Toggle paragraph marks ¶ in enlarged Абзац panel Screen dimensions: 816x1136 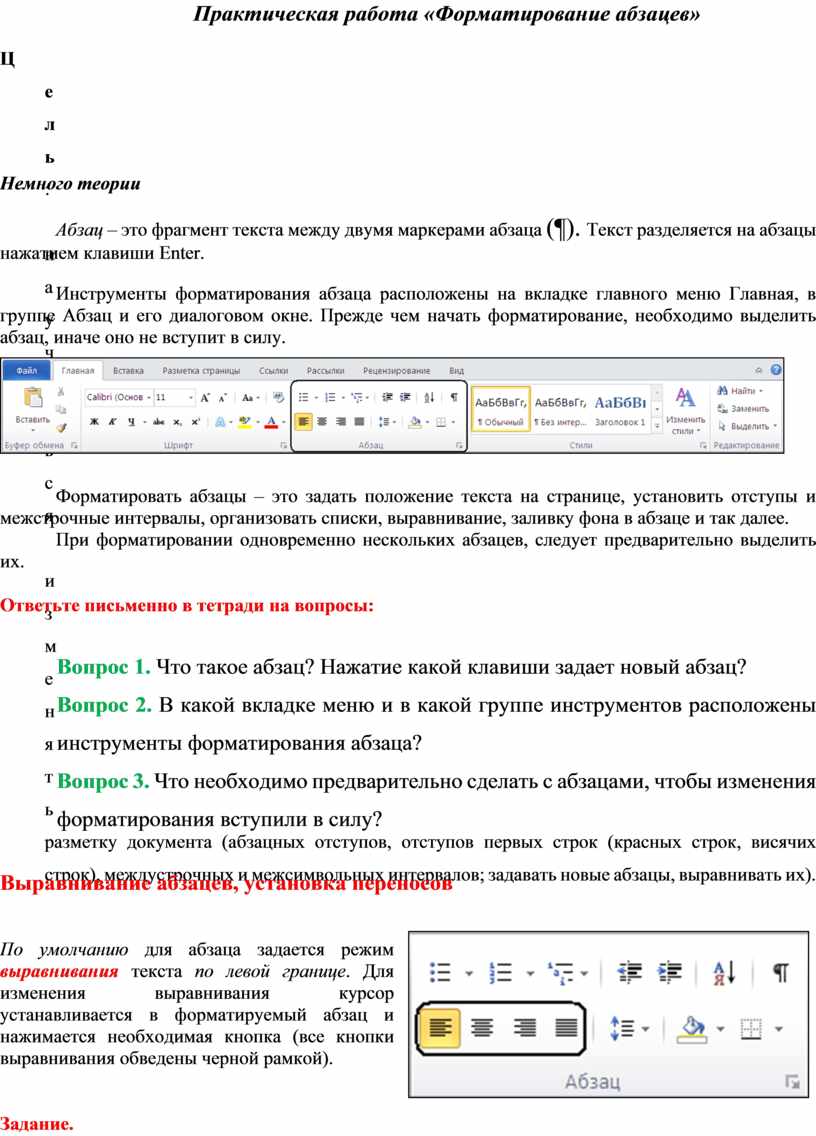click(780, 972)
